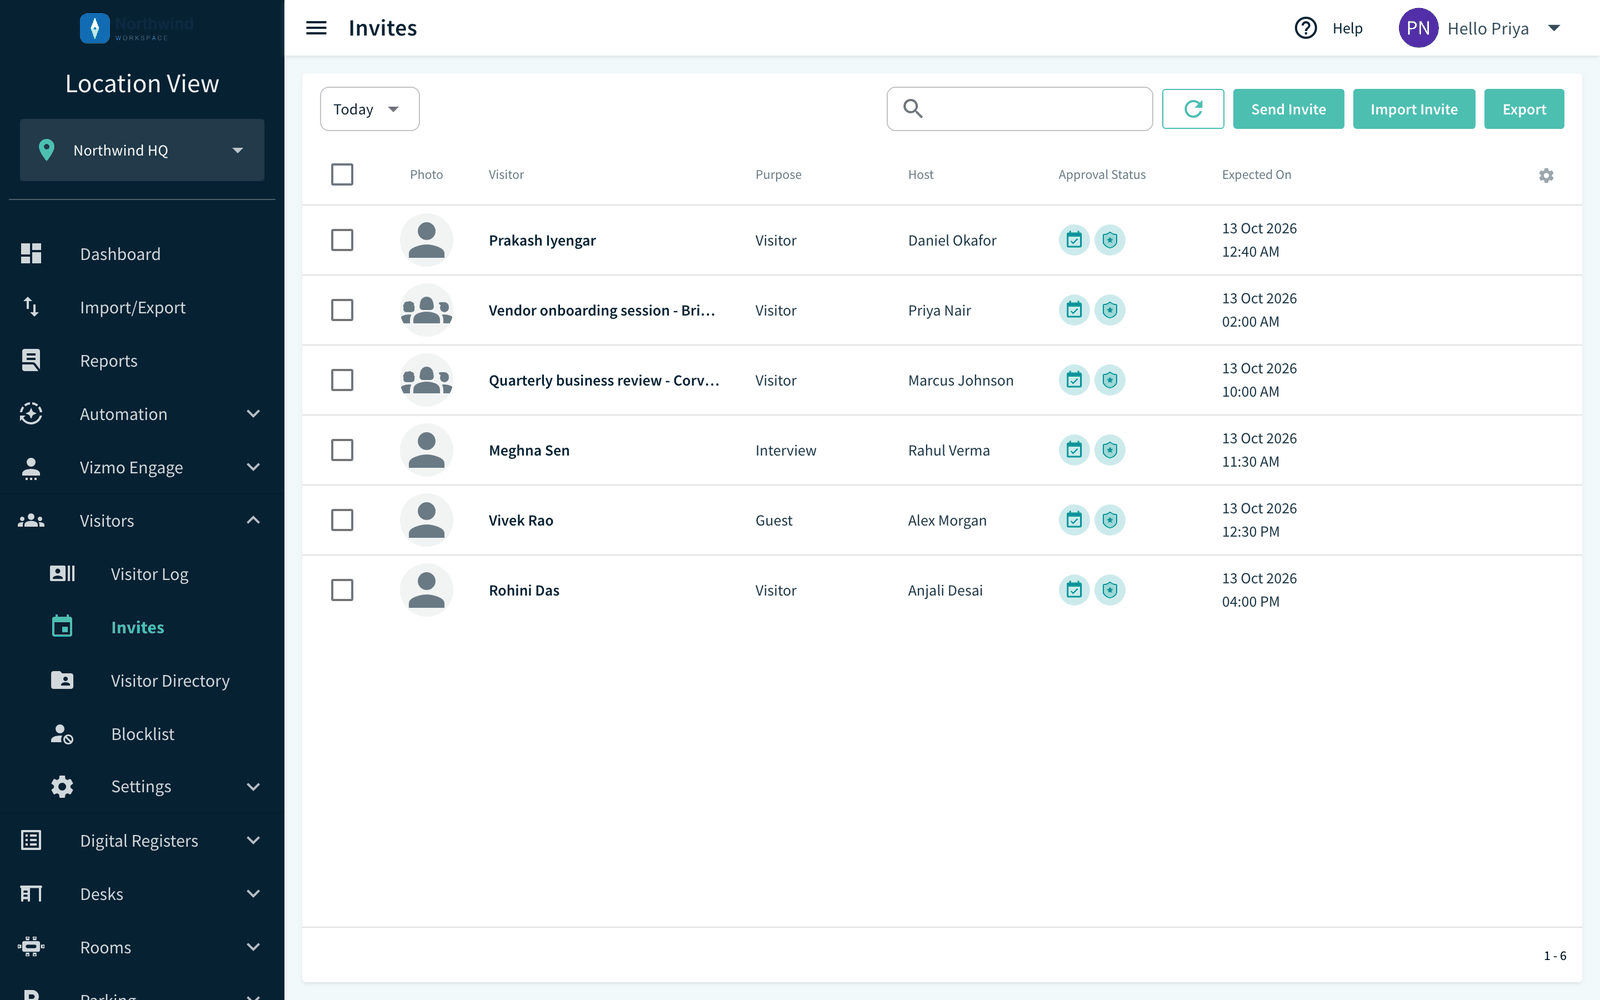Collapse the Visitors menu section
The height and width of the screenshot is (1000, 1600).
tap(142, 520)
